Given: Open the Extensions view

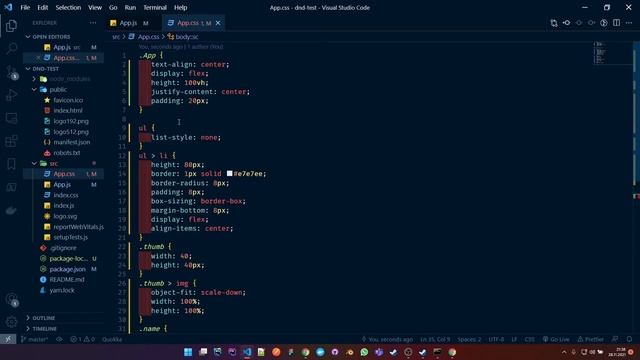Looking at the screenshot, I should (x=11, y=141).
